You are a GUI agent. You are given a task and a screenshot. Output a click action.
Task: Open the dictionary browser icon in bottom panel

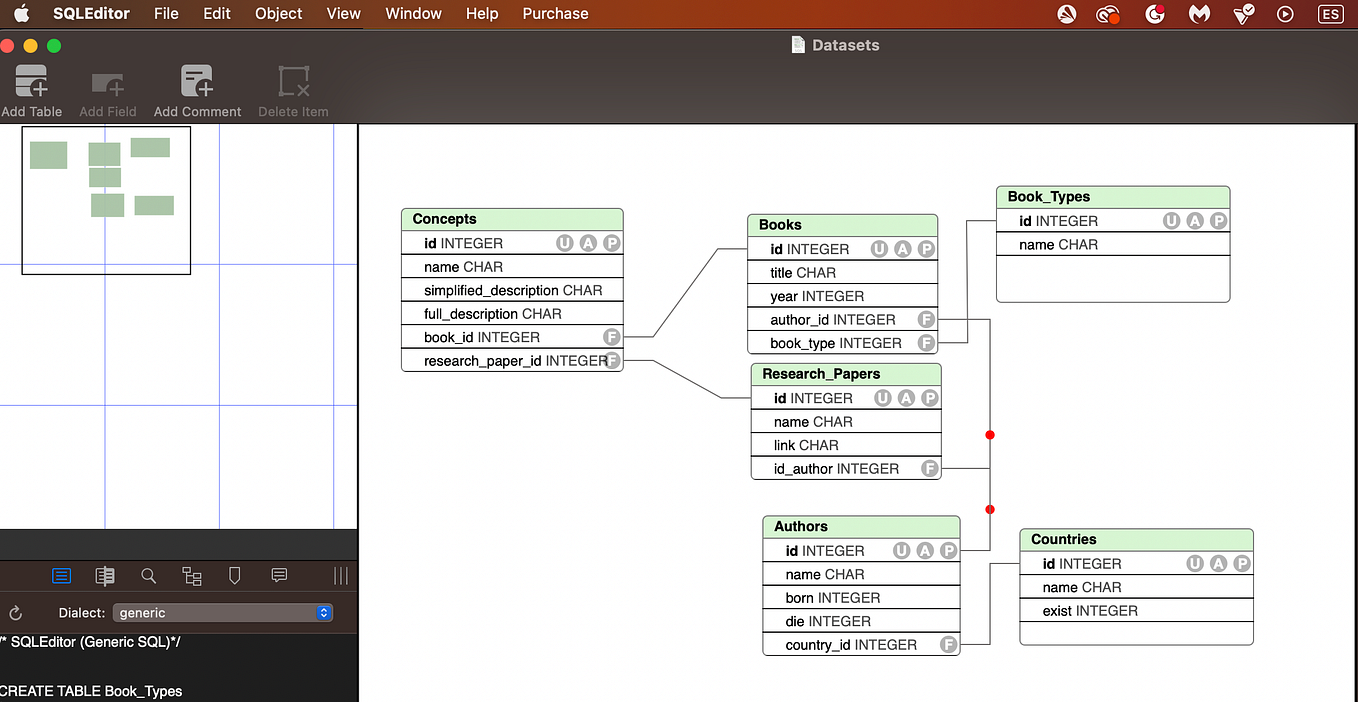(104, 576)
